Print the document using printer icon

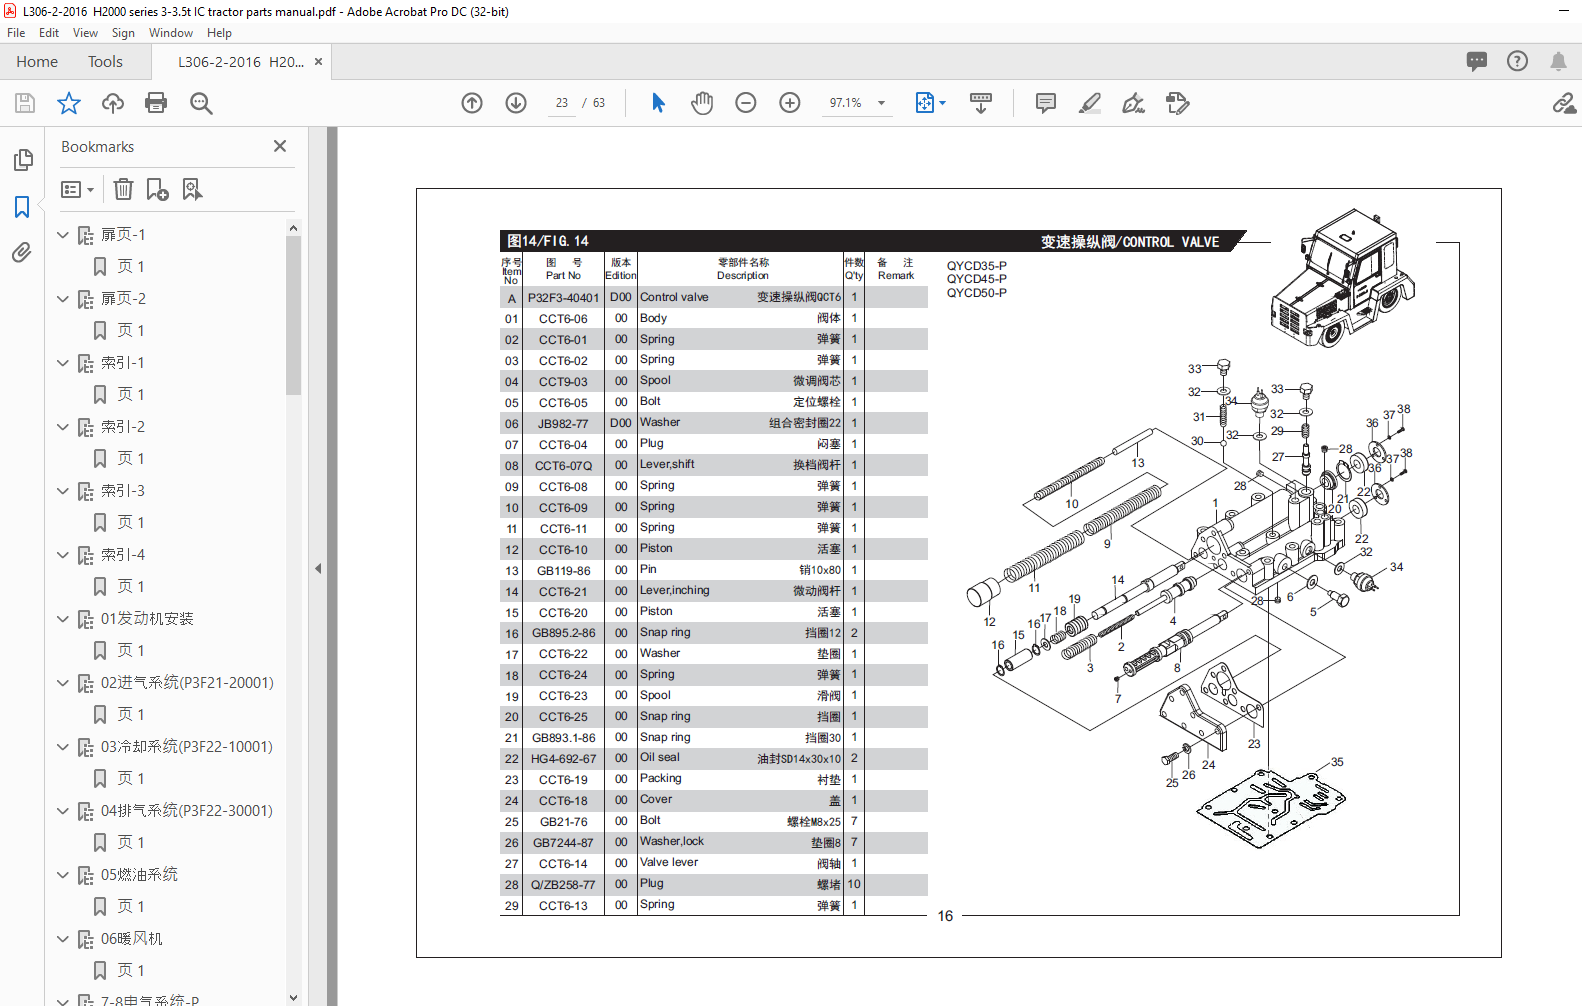coord(156,103)
